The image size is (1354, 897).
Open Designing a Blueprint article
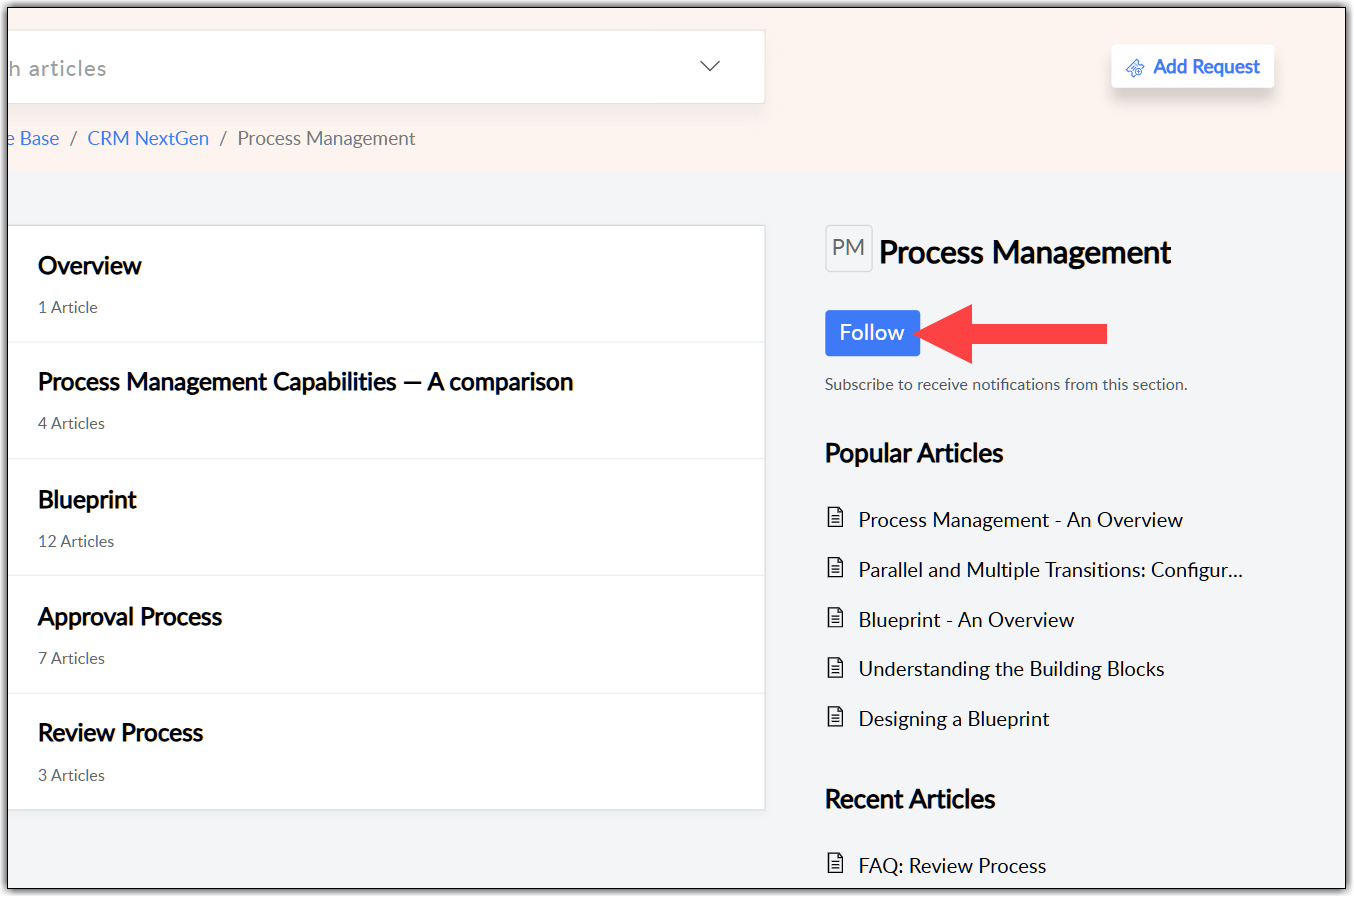(954, 719)
